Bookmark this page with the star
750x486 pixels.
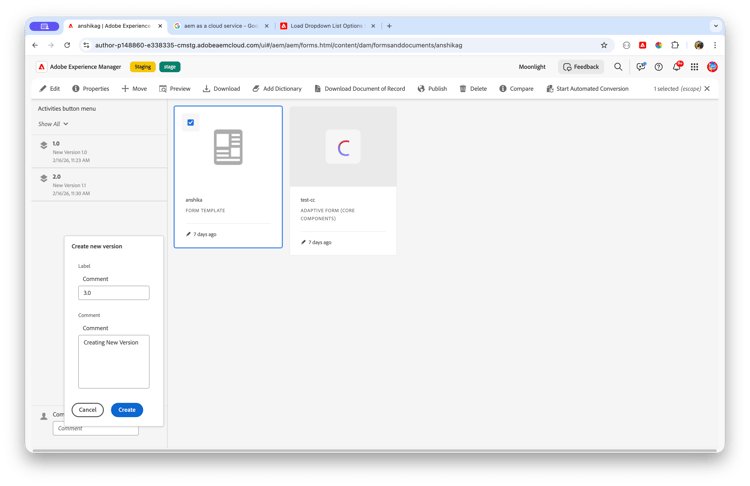604,45
